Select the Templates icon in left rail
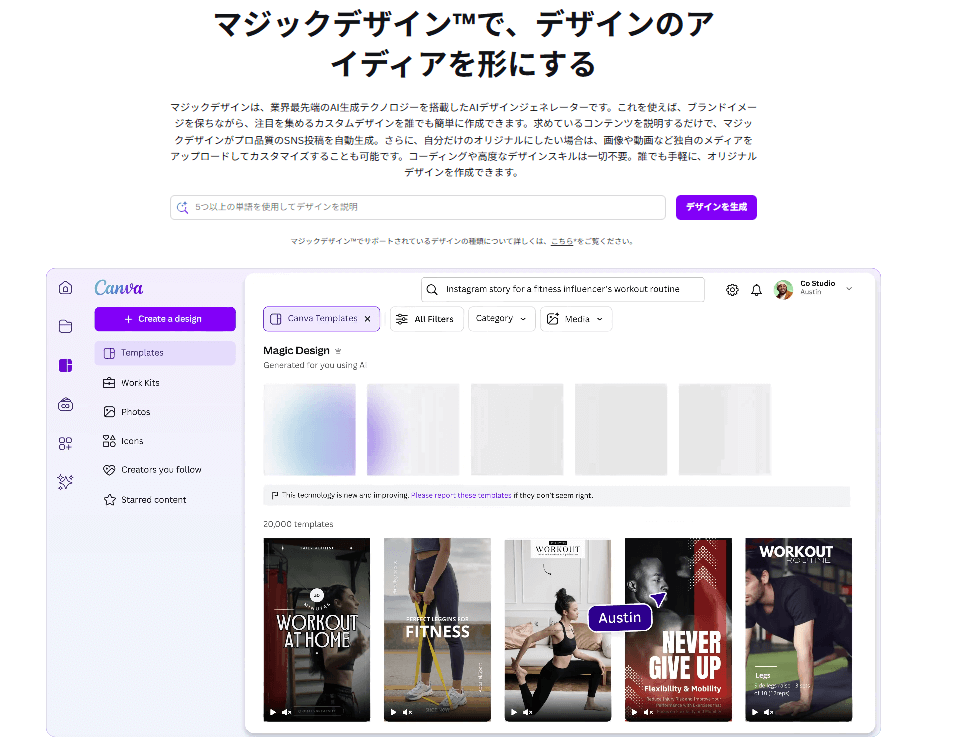The height and width of the screenshot is (745, 958). 65,365
